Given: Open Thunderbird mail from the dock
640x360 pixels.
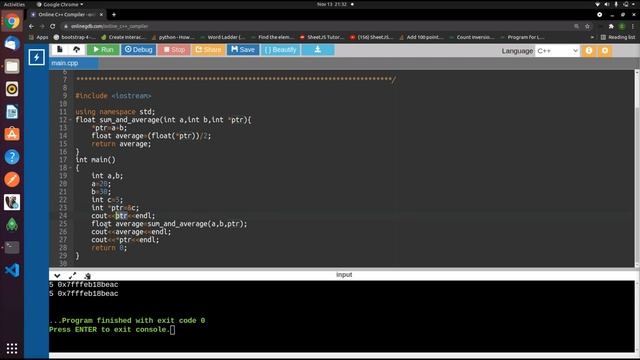Looking at the screenshot, I should (x=12, y=43).
